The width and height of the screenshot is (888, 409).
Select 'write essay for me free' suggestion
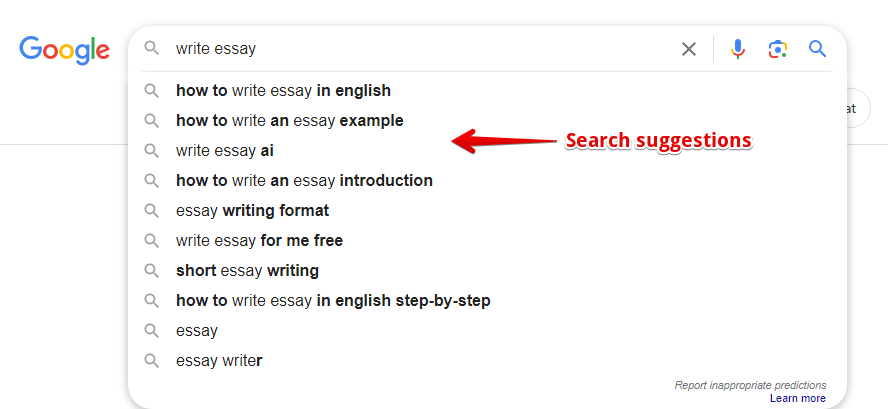coord(259,241)
